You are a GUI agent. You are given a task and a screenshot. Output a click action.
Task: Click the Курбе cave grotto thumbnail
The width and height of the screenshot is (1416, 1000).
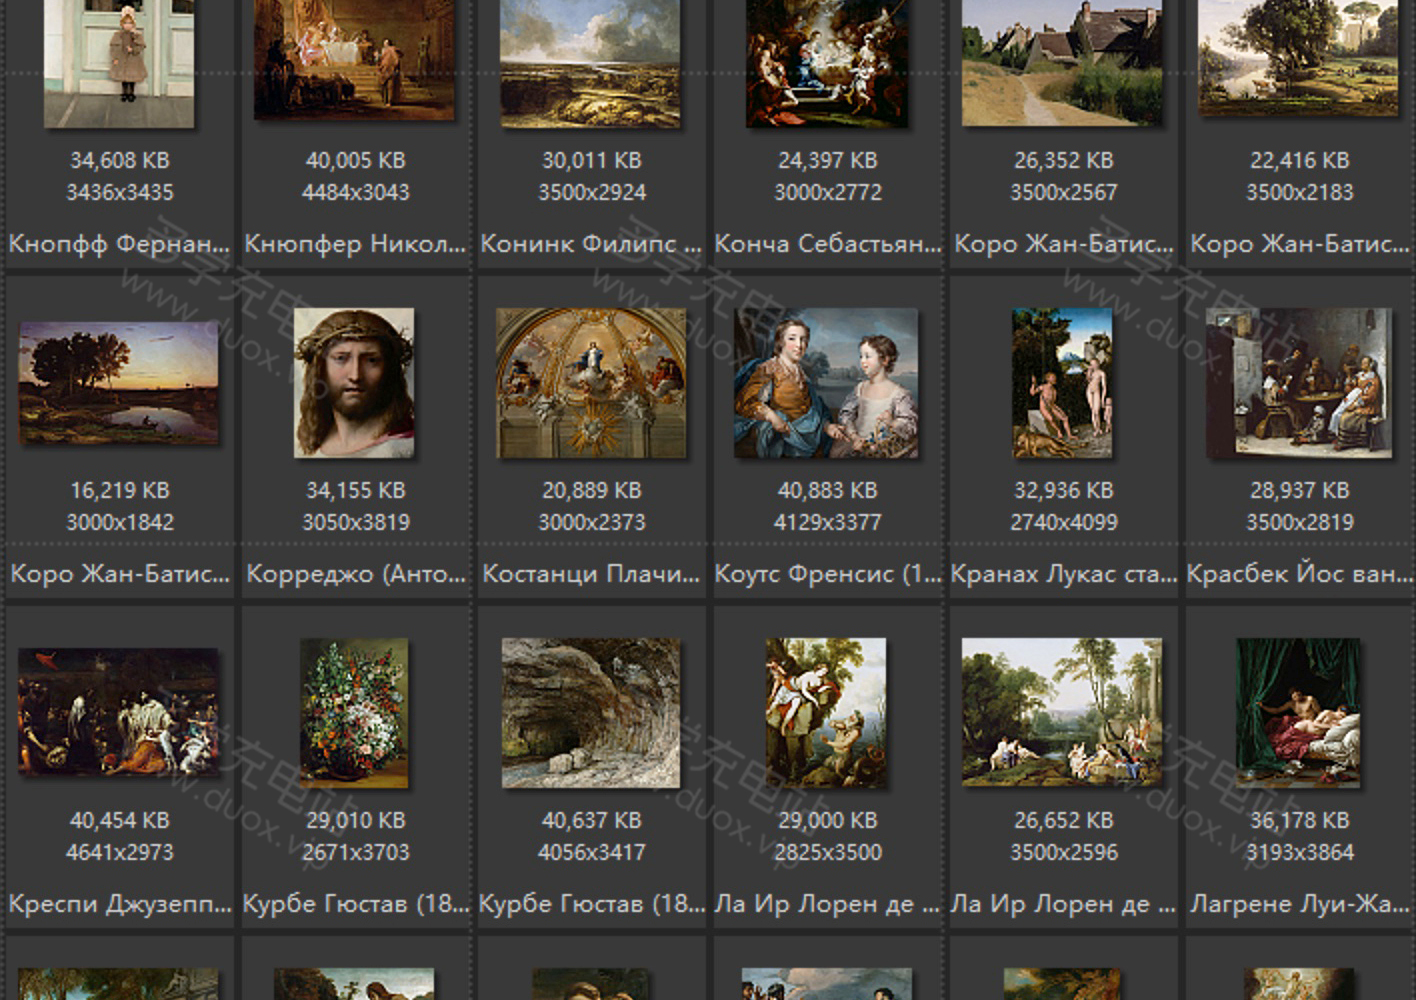[x=591, y=712]
